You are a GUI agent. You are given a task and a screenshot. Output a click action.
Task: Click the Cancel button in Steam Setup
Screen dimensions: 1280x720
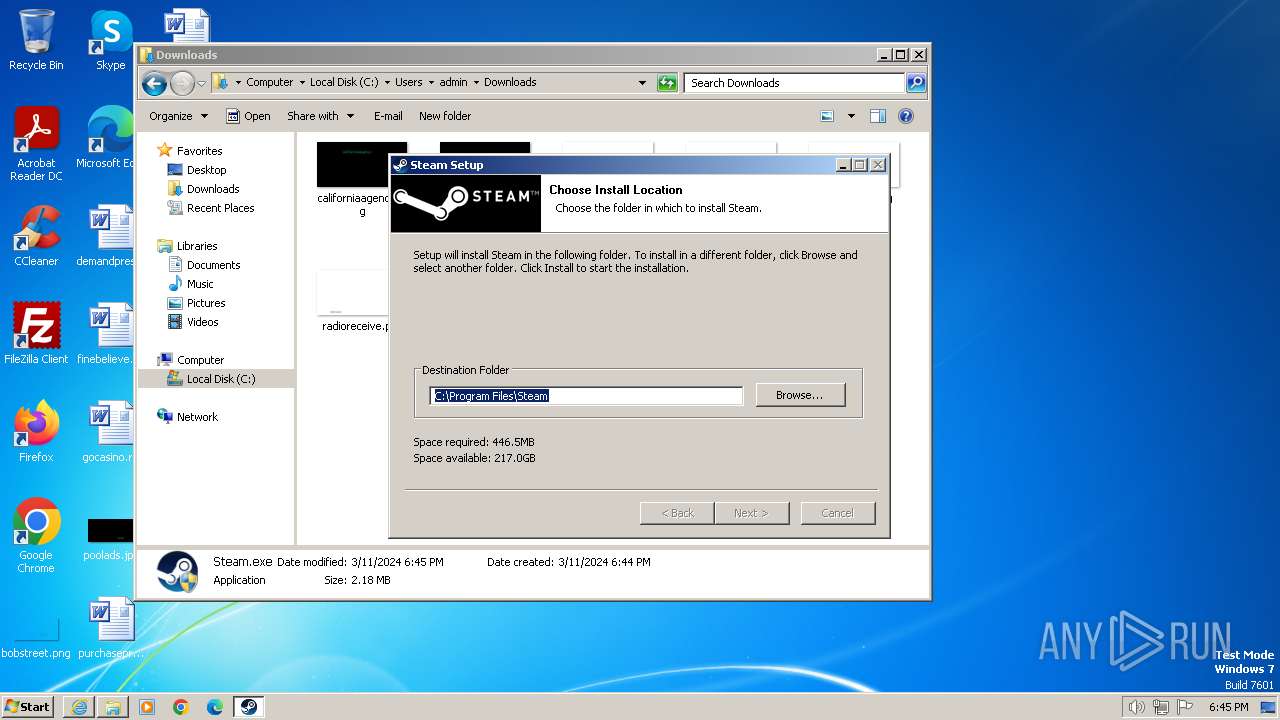(x=838, y=513)
